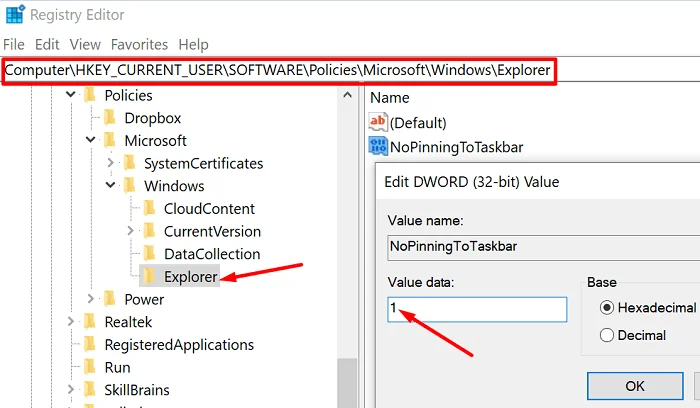Select the CloudContent folder icon
The image size is (700, 408).
pos(149,209)
